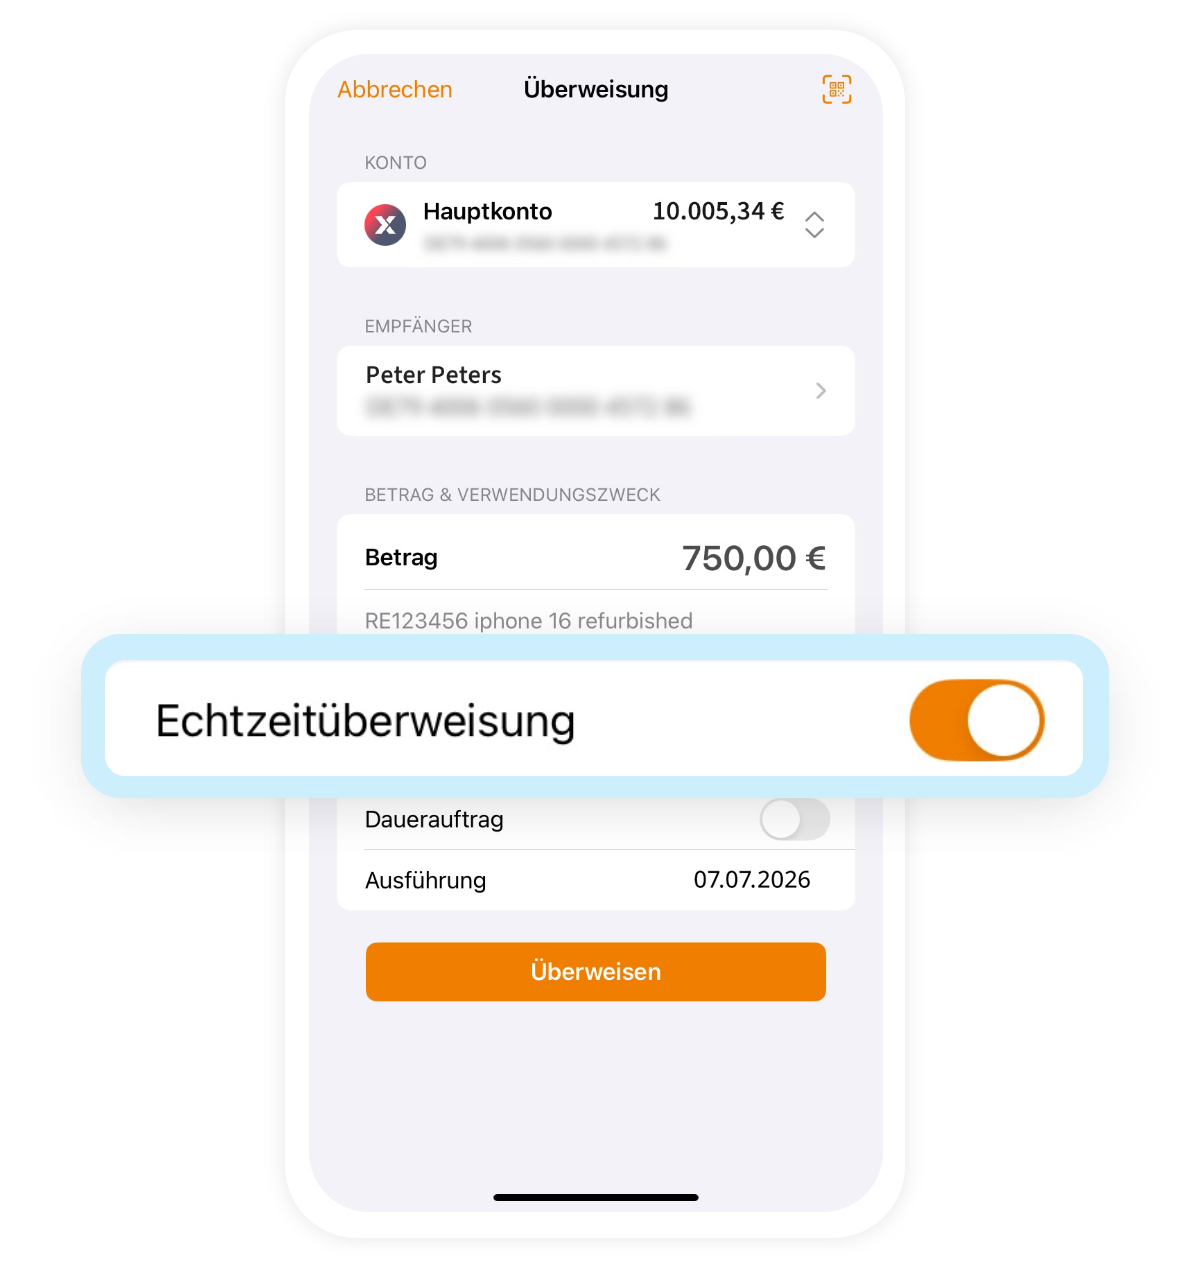Screen dimensions: 1190x1268
Task: Click the Überweisung screen title
Action: [x=596, y=89]
